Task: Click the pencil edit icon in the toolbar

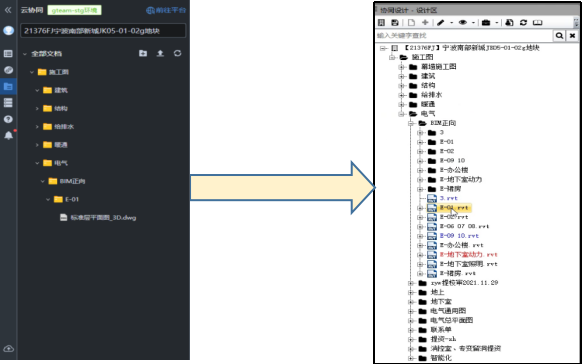Action: coord(441,23)
